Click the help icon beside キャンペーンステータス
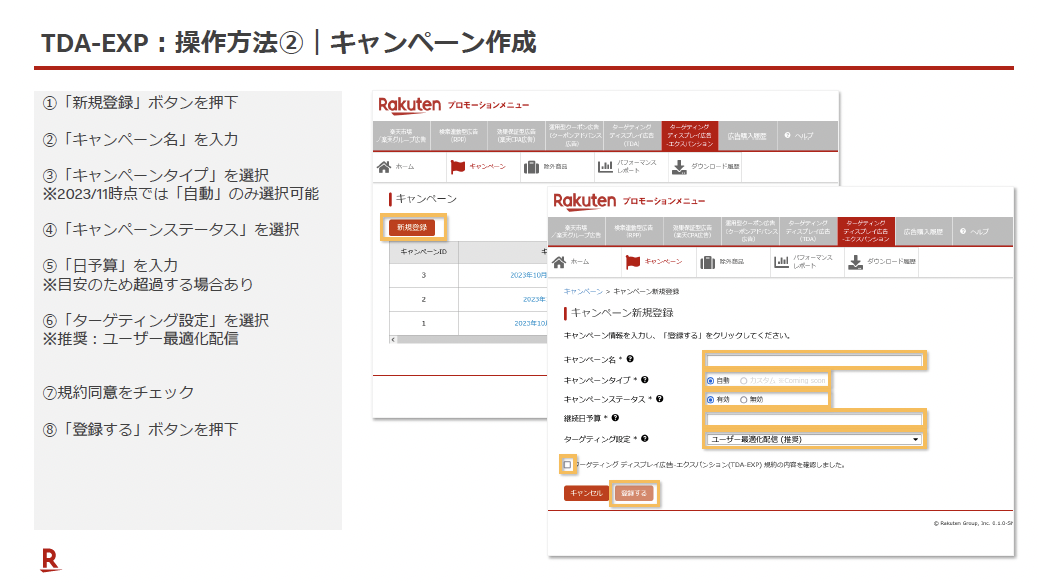The height and width of the screenshot is (588, 1044). pyautogui.click(x=659, y=399)
